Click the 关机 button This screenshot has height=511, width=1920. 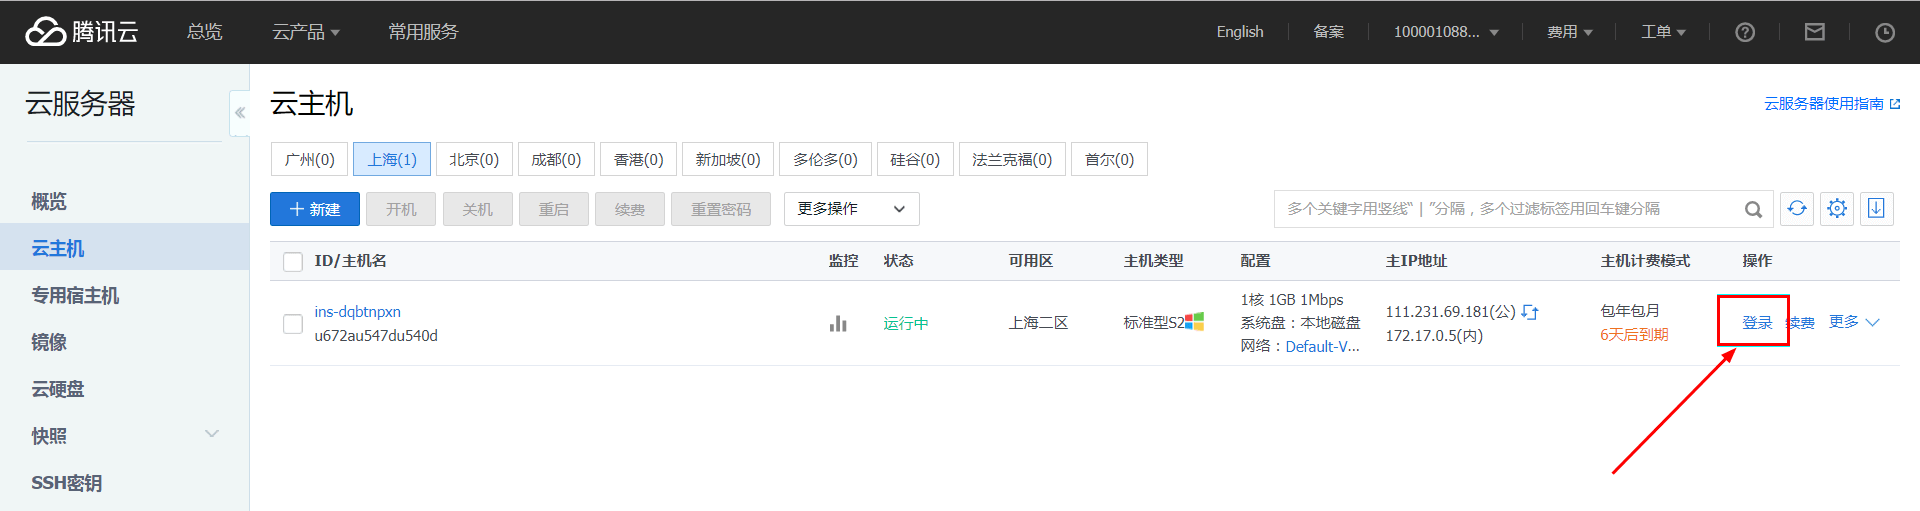(477, 209)
